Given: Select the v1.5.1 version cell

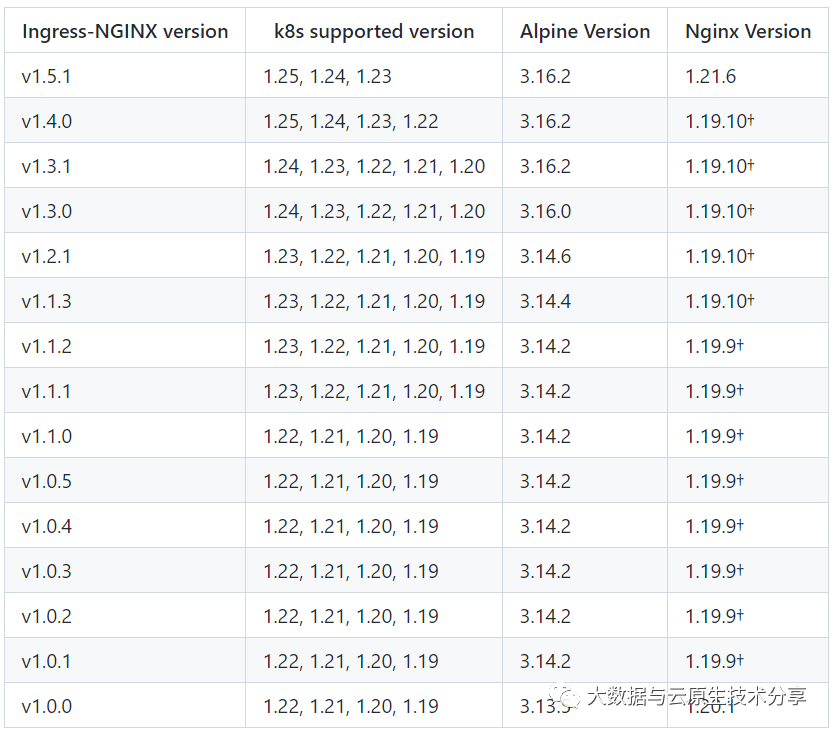Looking at the screenshot, I should [x=125, y=75].
